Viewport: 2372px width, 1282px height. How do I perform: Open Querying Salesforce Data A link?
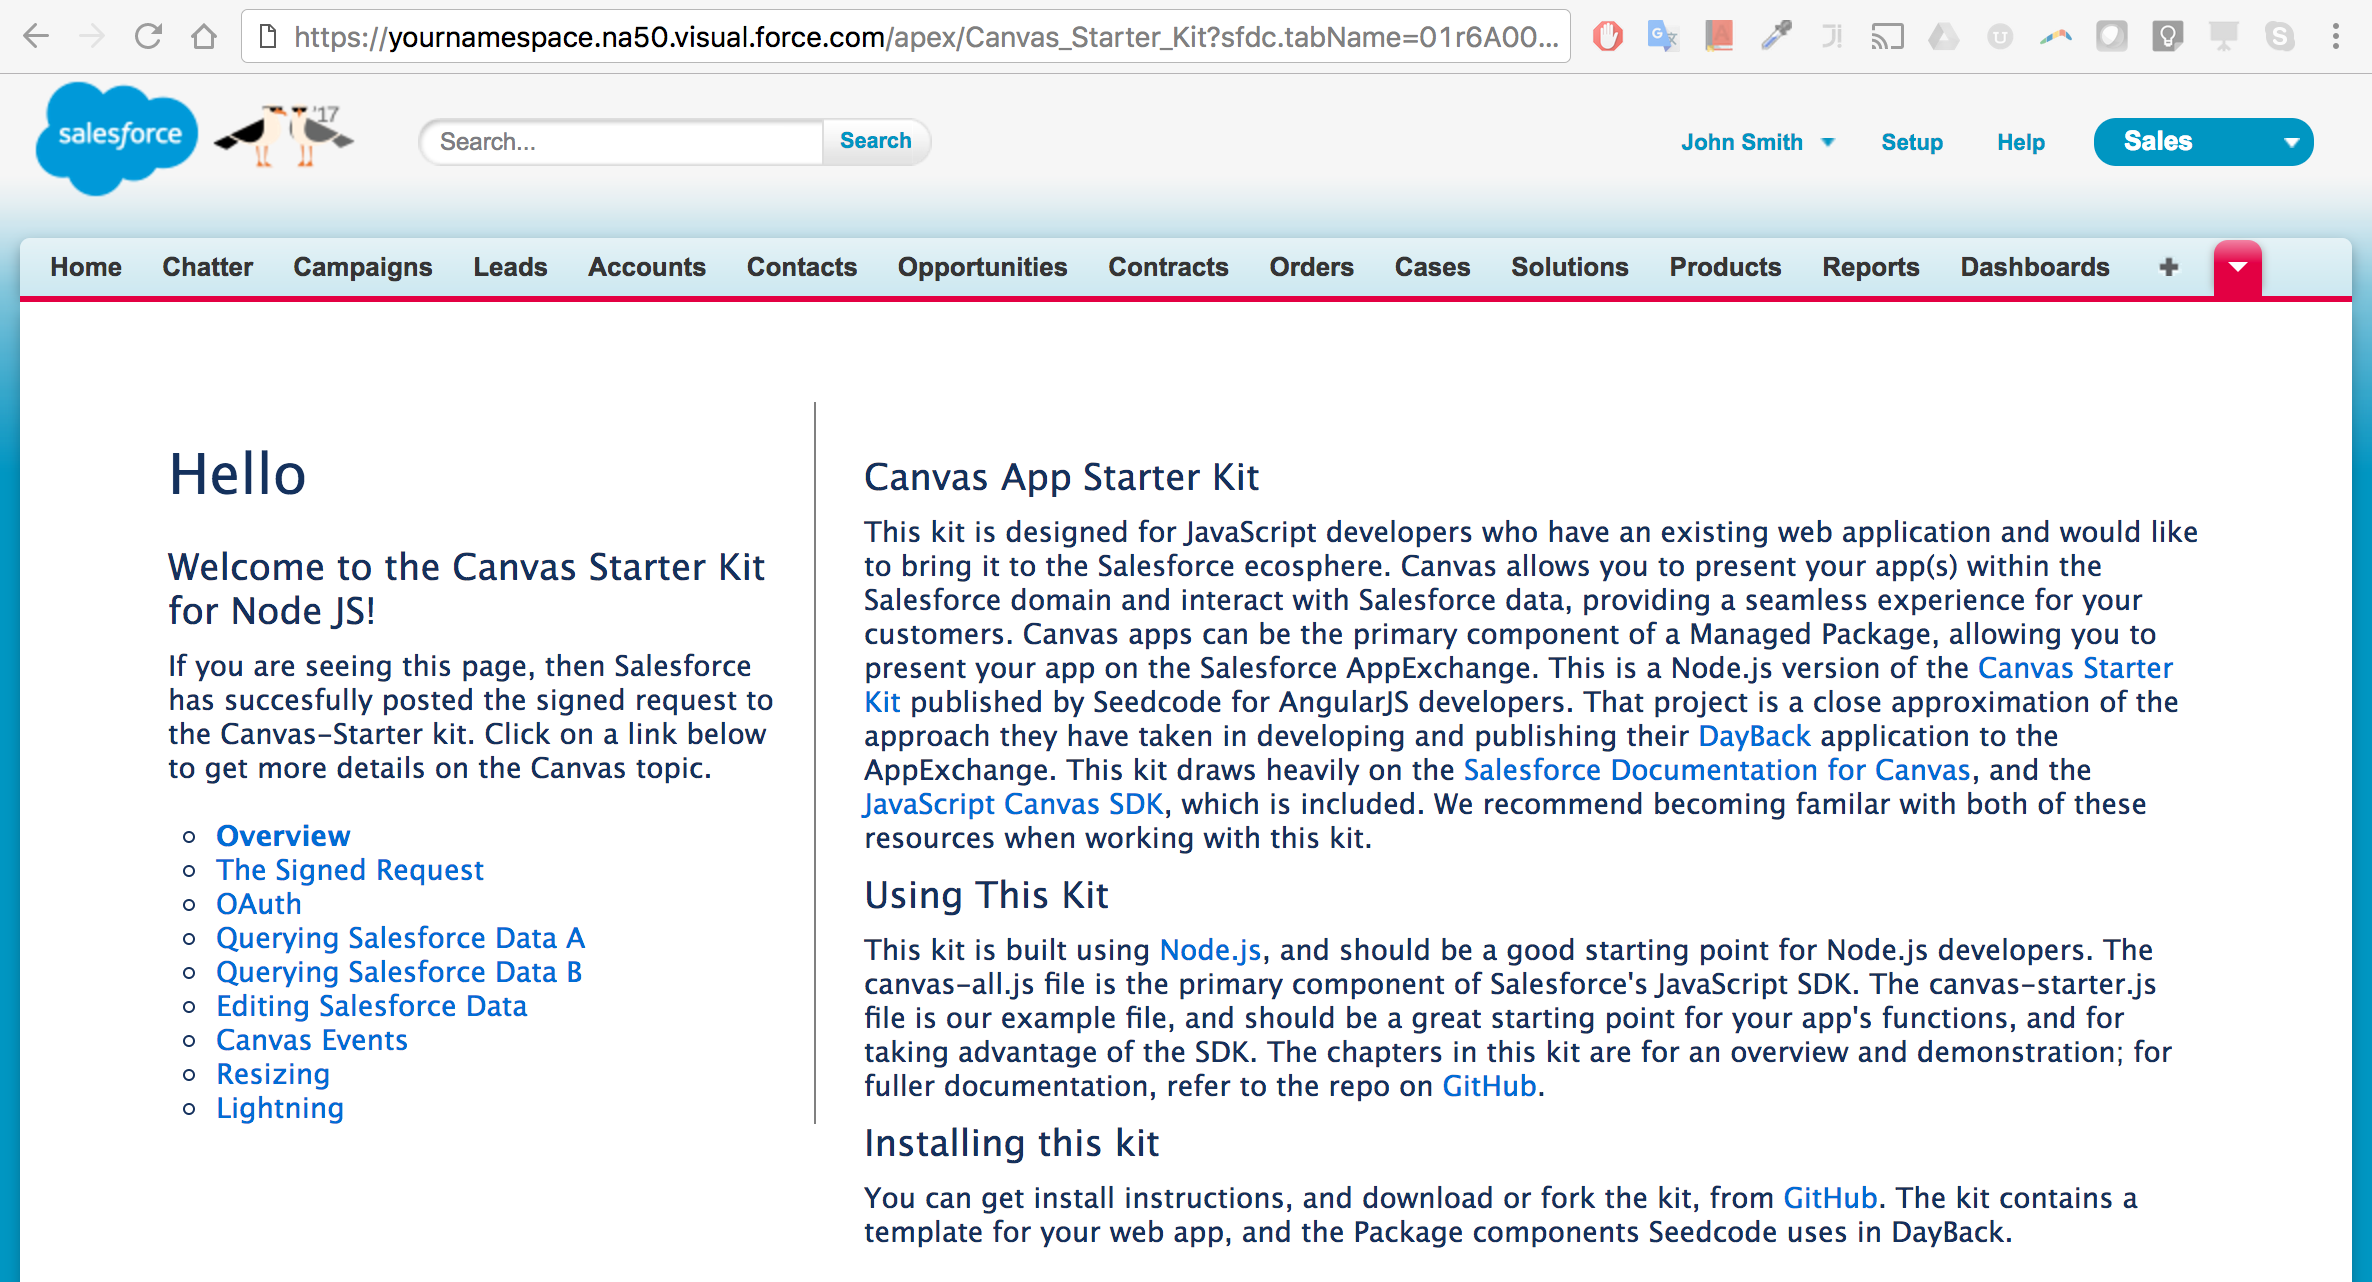click(x=401, y=938)
